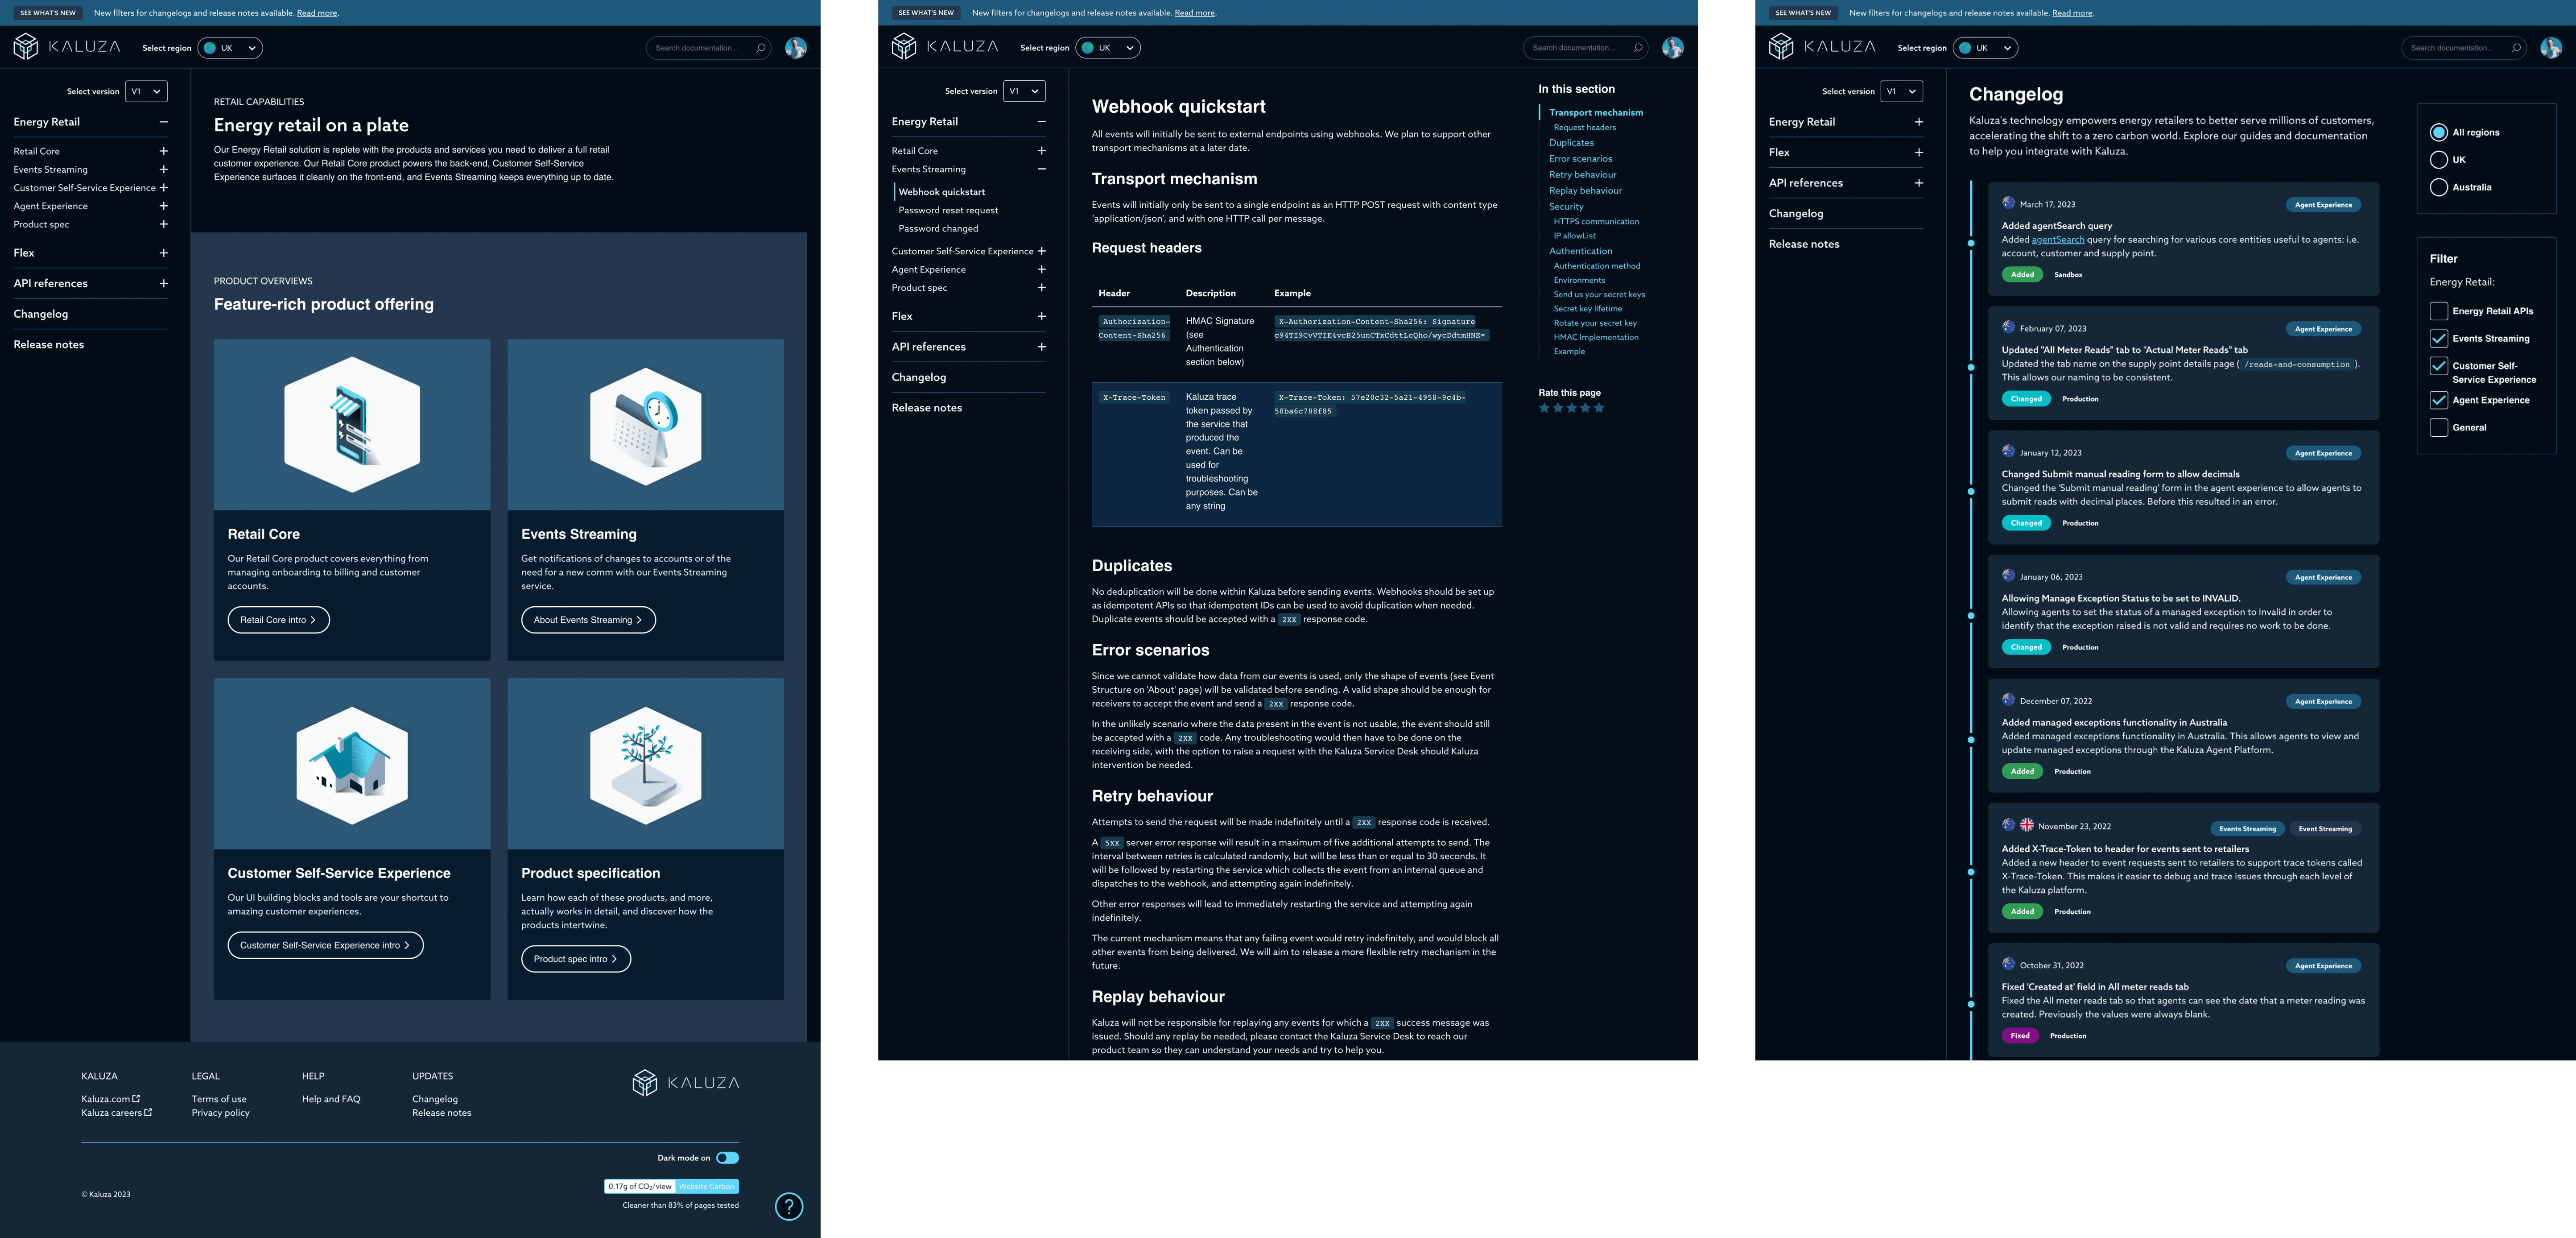Click the Product specification tree illustration
2576x1238 pixels.
coord(646,766)
